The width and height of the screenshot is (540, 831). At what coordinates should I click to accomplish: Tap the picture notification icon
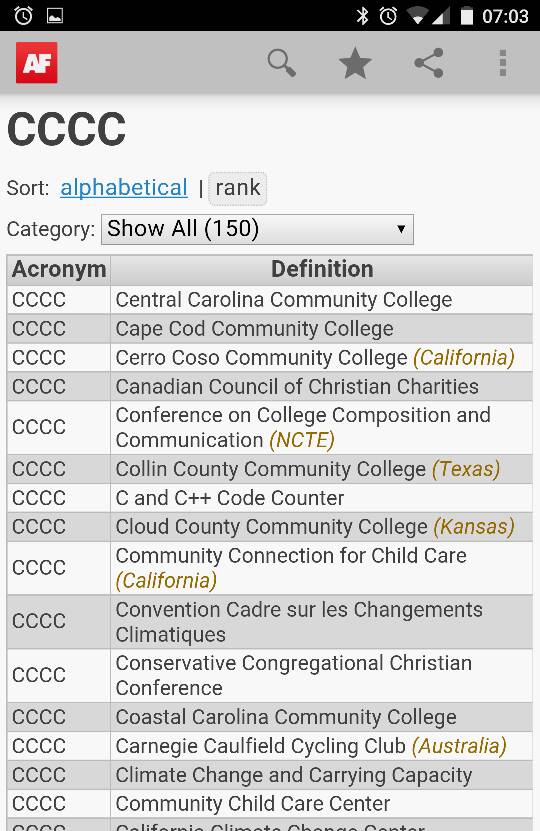point(55,16)
